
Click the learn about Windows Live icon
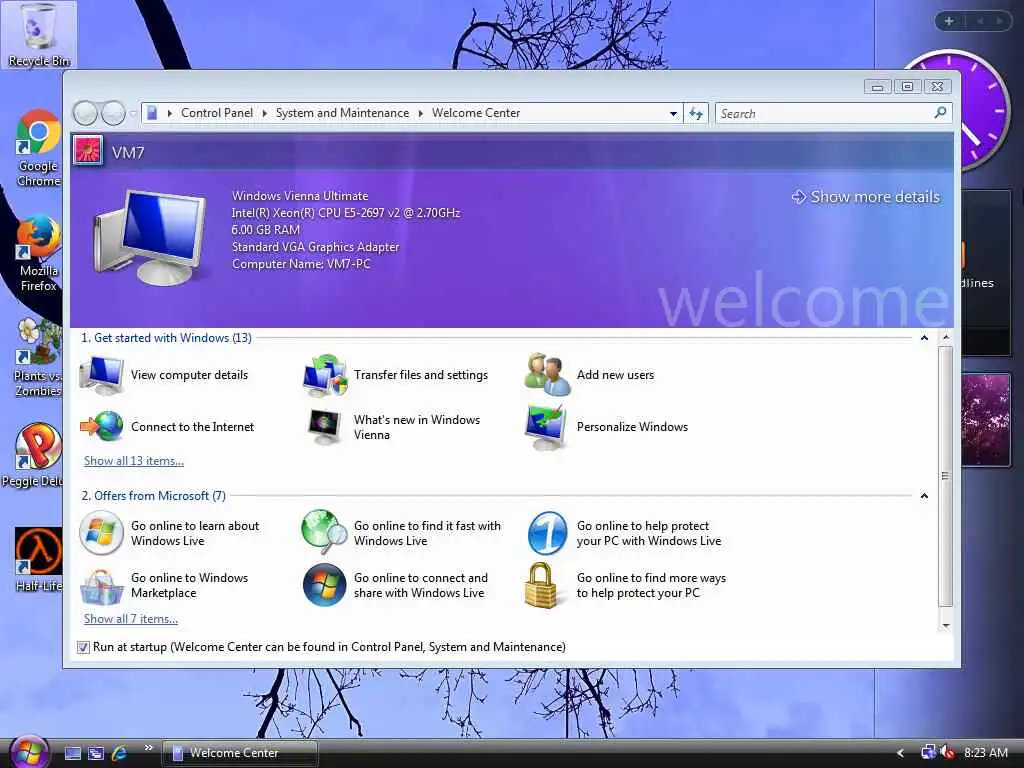(101, 533)
